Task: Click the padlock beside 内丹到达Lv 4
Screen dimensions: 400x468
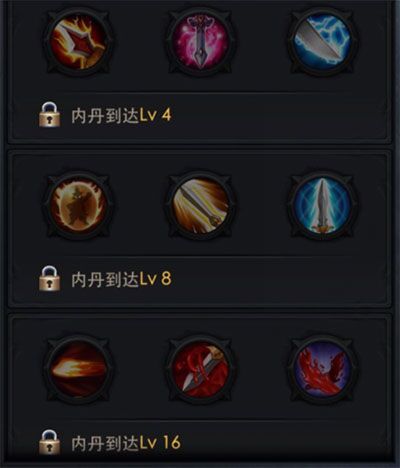Action: 50,115
